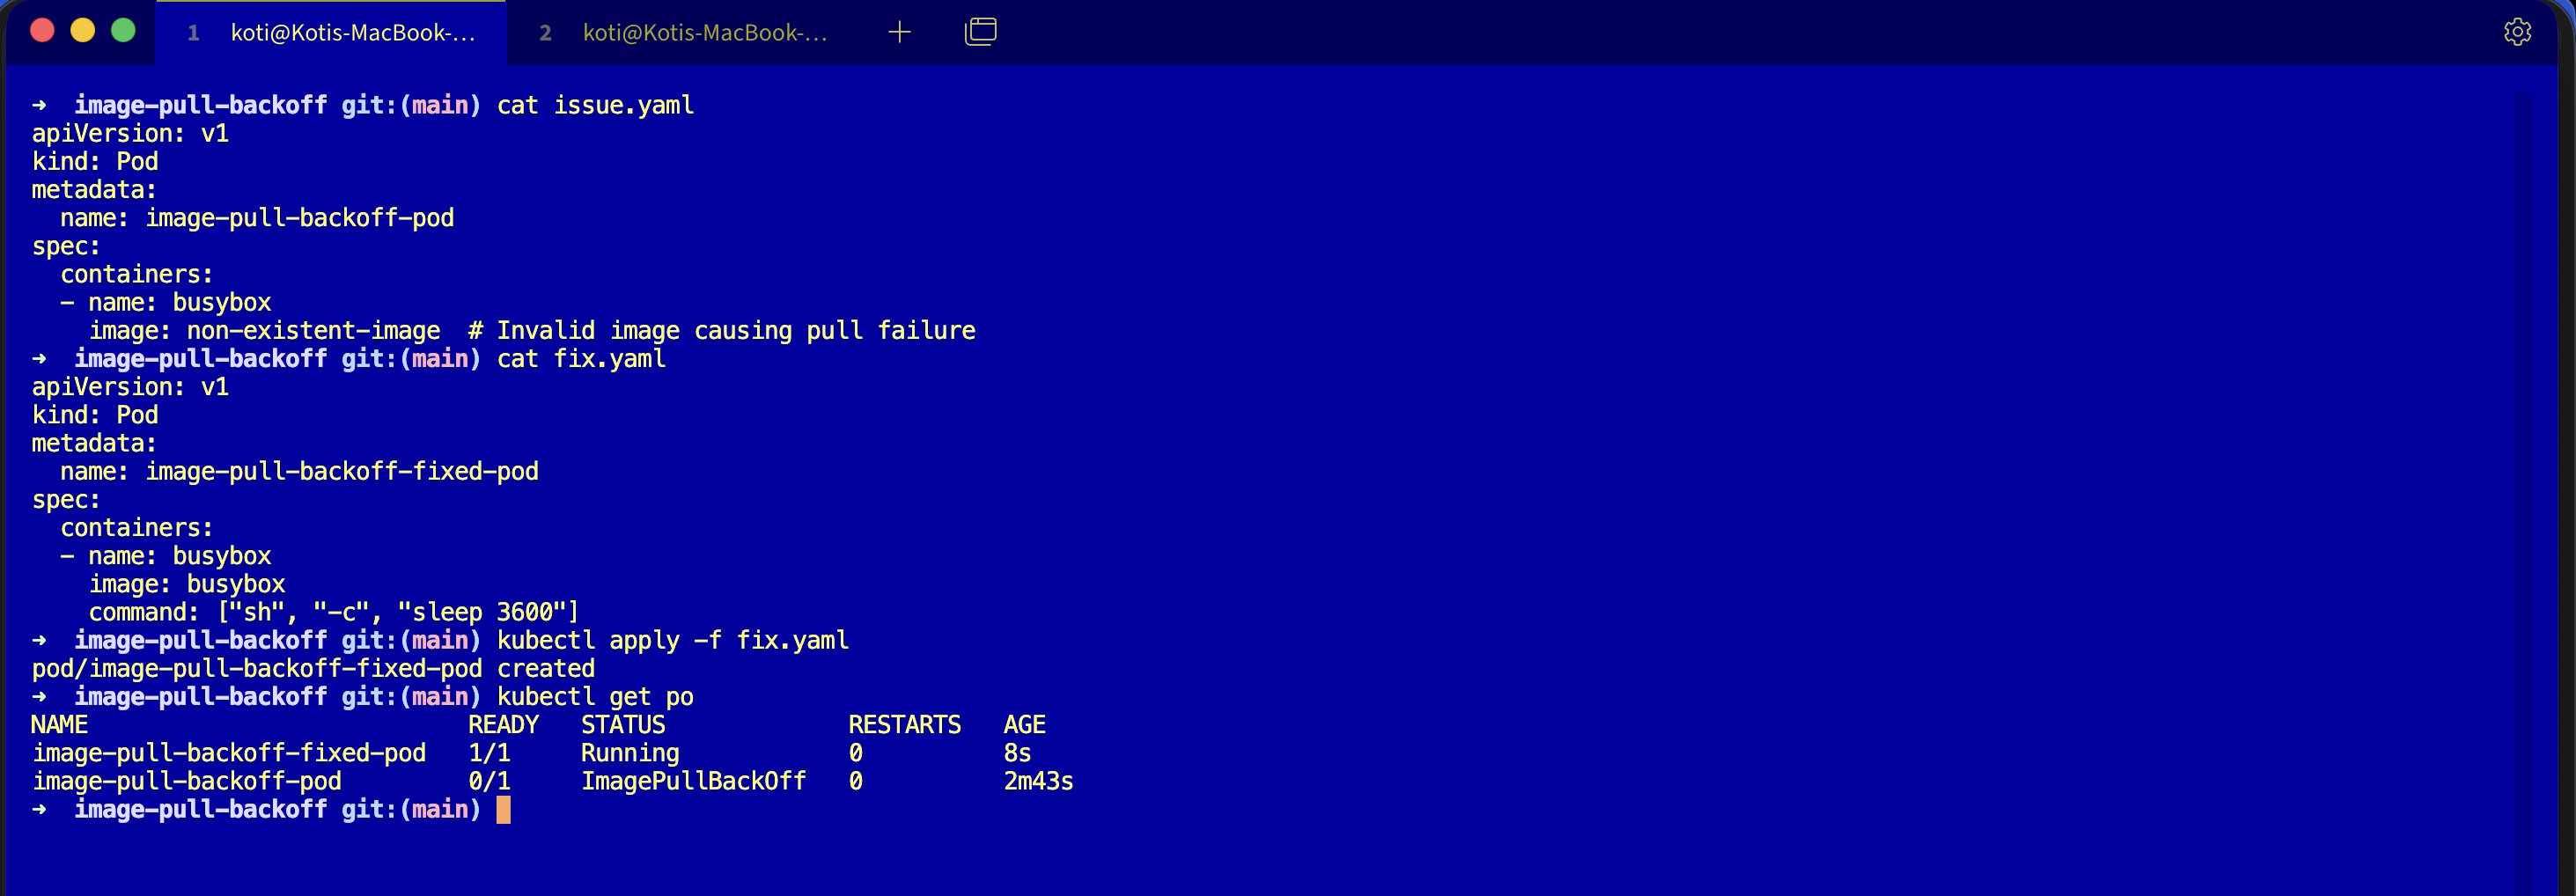Click the Running status of the fixed pod

pyautogui.click(x=629, y=753)
